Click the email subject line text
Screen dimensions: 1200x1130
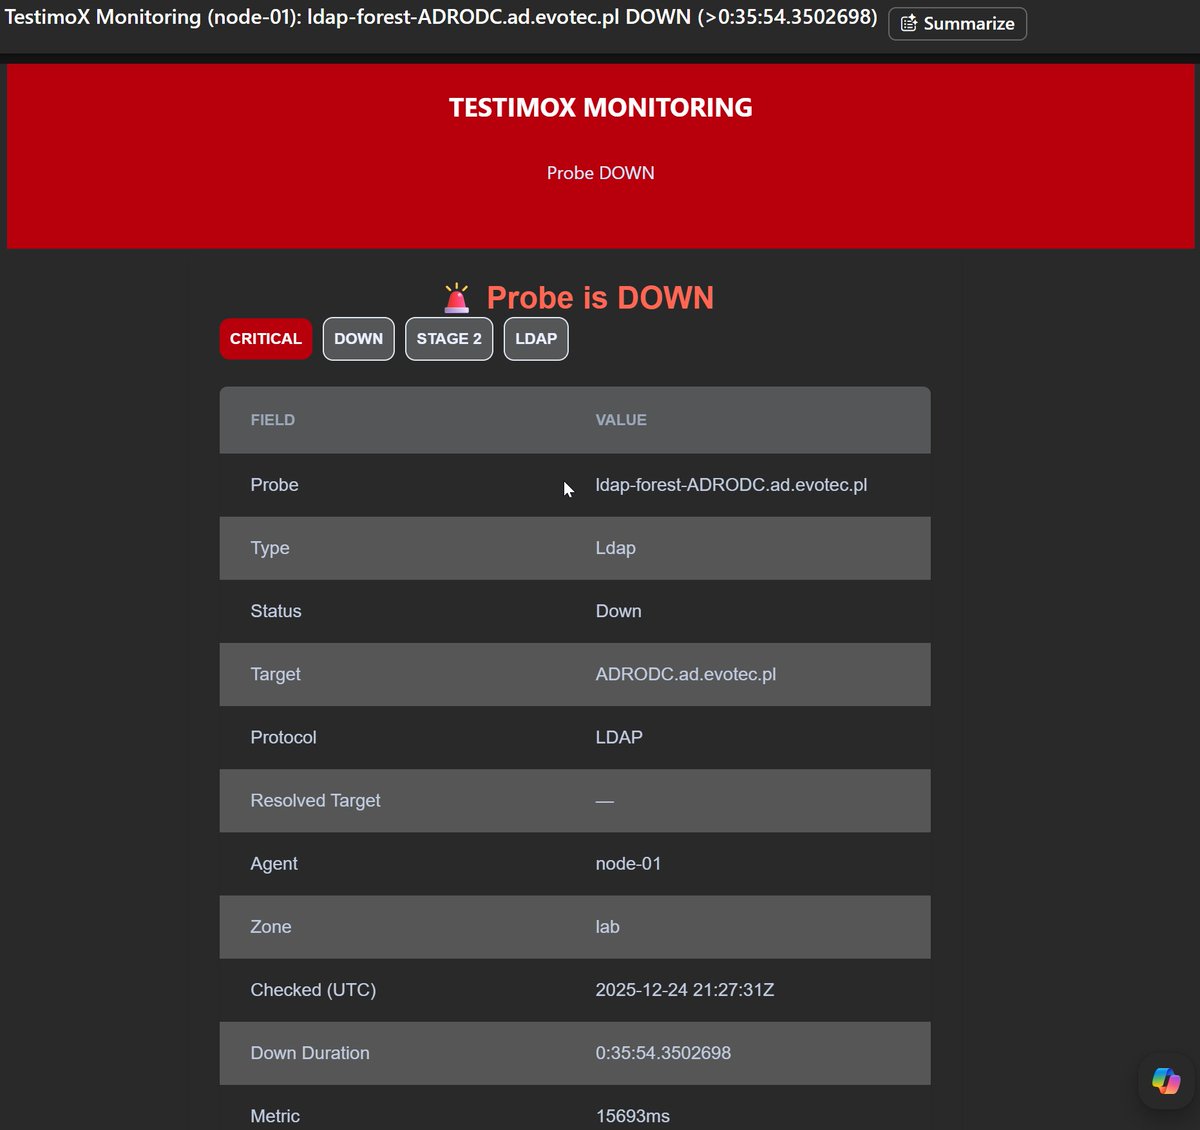441,18
